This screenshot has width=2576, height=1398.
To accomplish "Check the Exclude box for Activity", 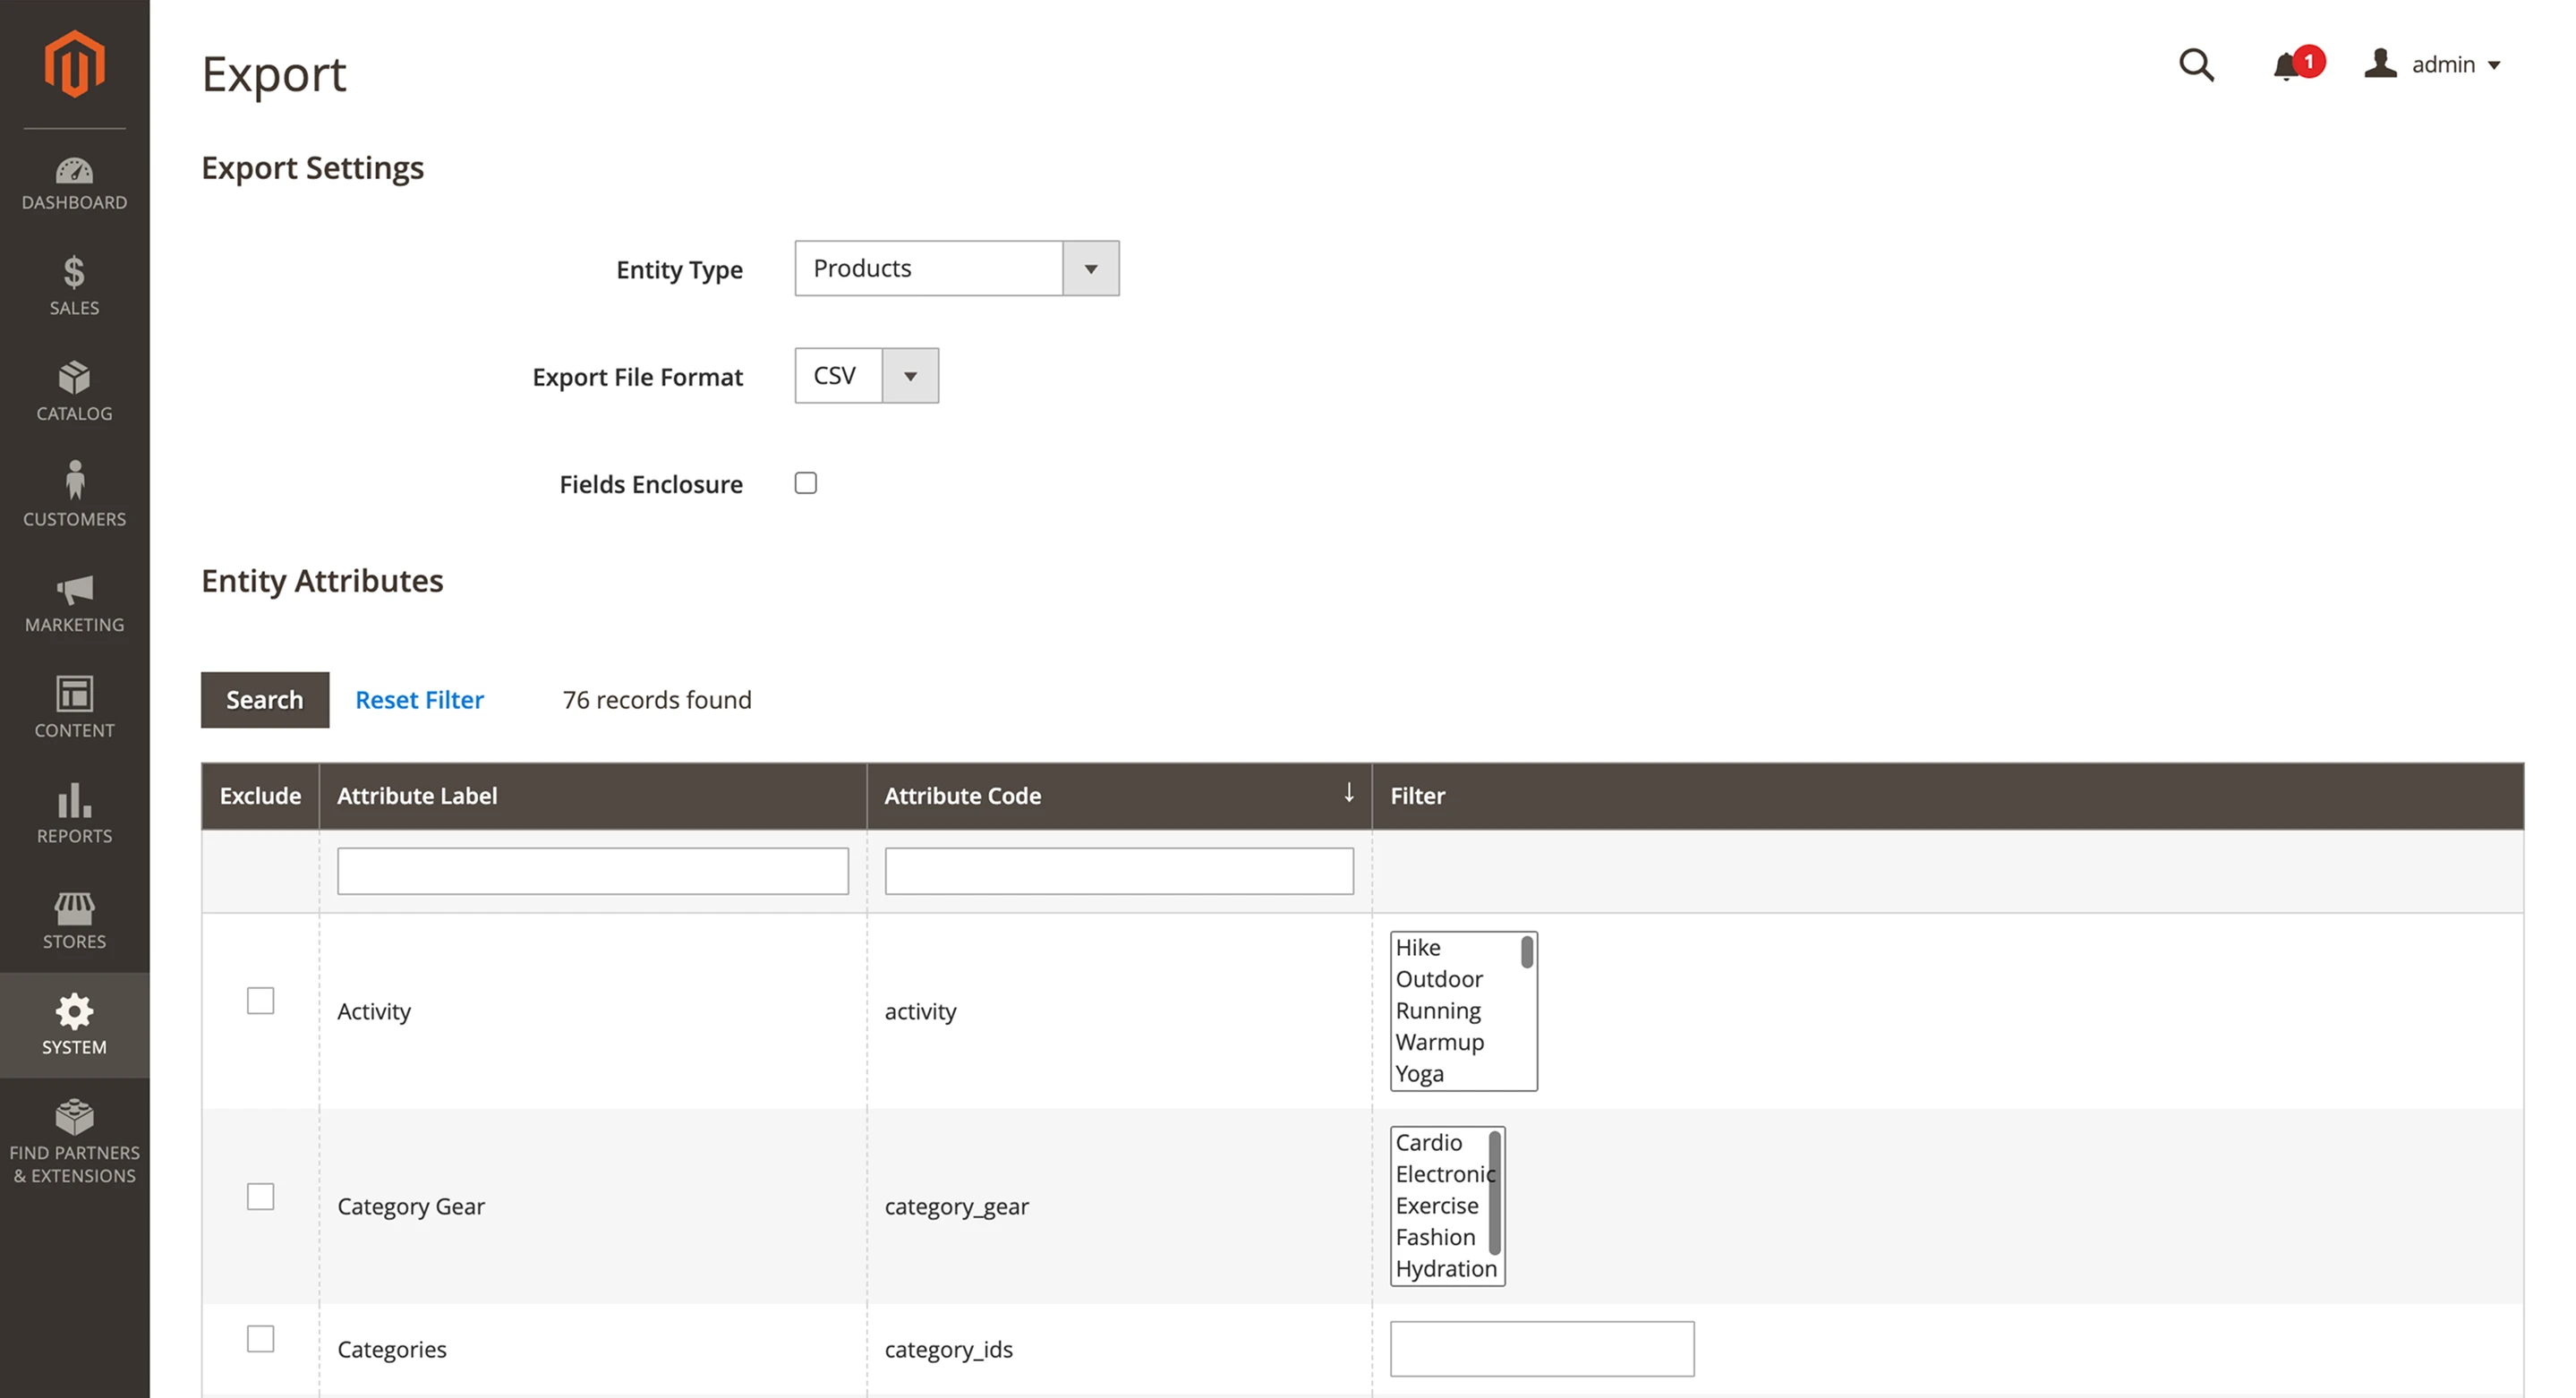I will pyautogui.click(x=260, y=999).
